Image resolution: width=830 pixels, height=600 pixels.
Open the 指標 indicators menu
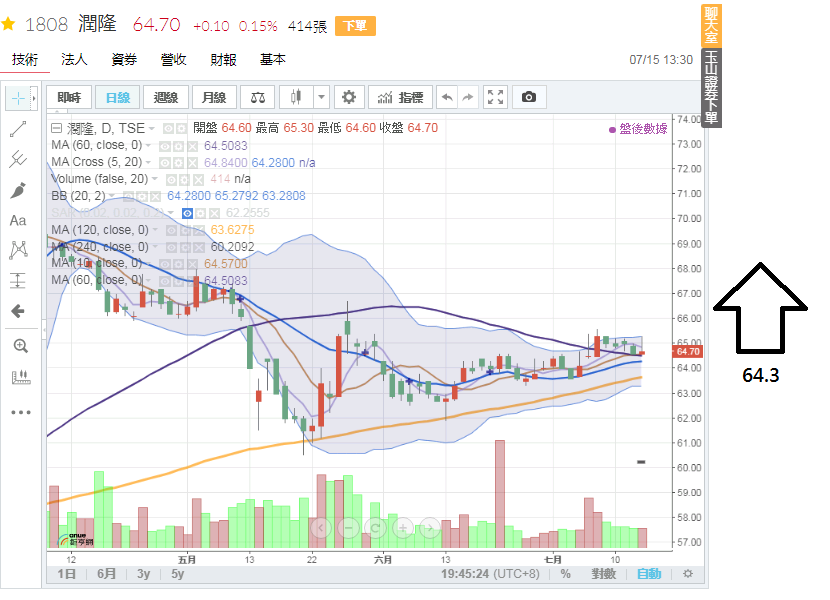399,97
